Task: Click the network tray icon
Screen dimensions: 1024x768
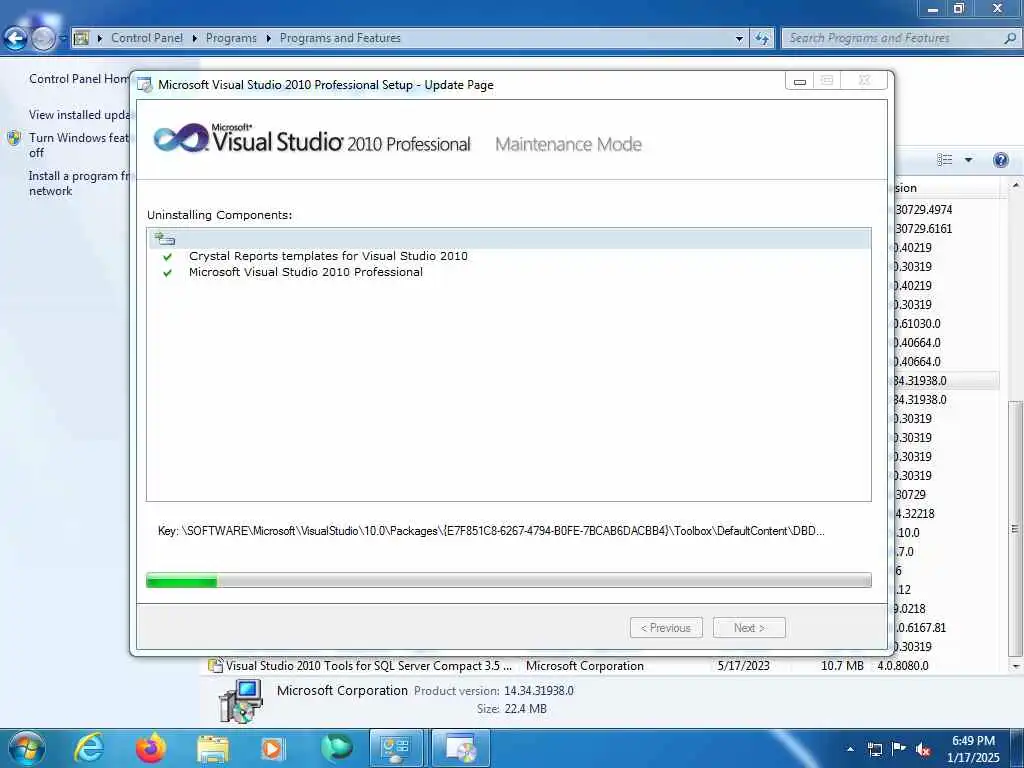Action: (x=874, y=749)
